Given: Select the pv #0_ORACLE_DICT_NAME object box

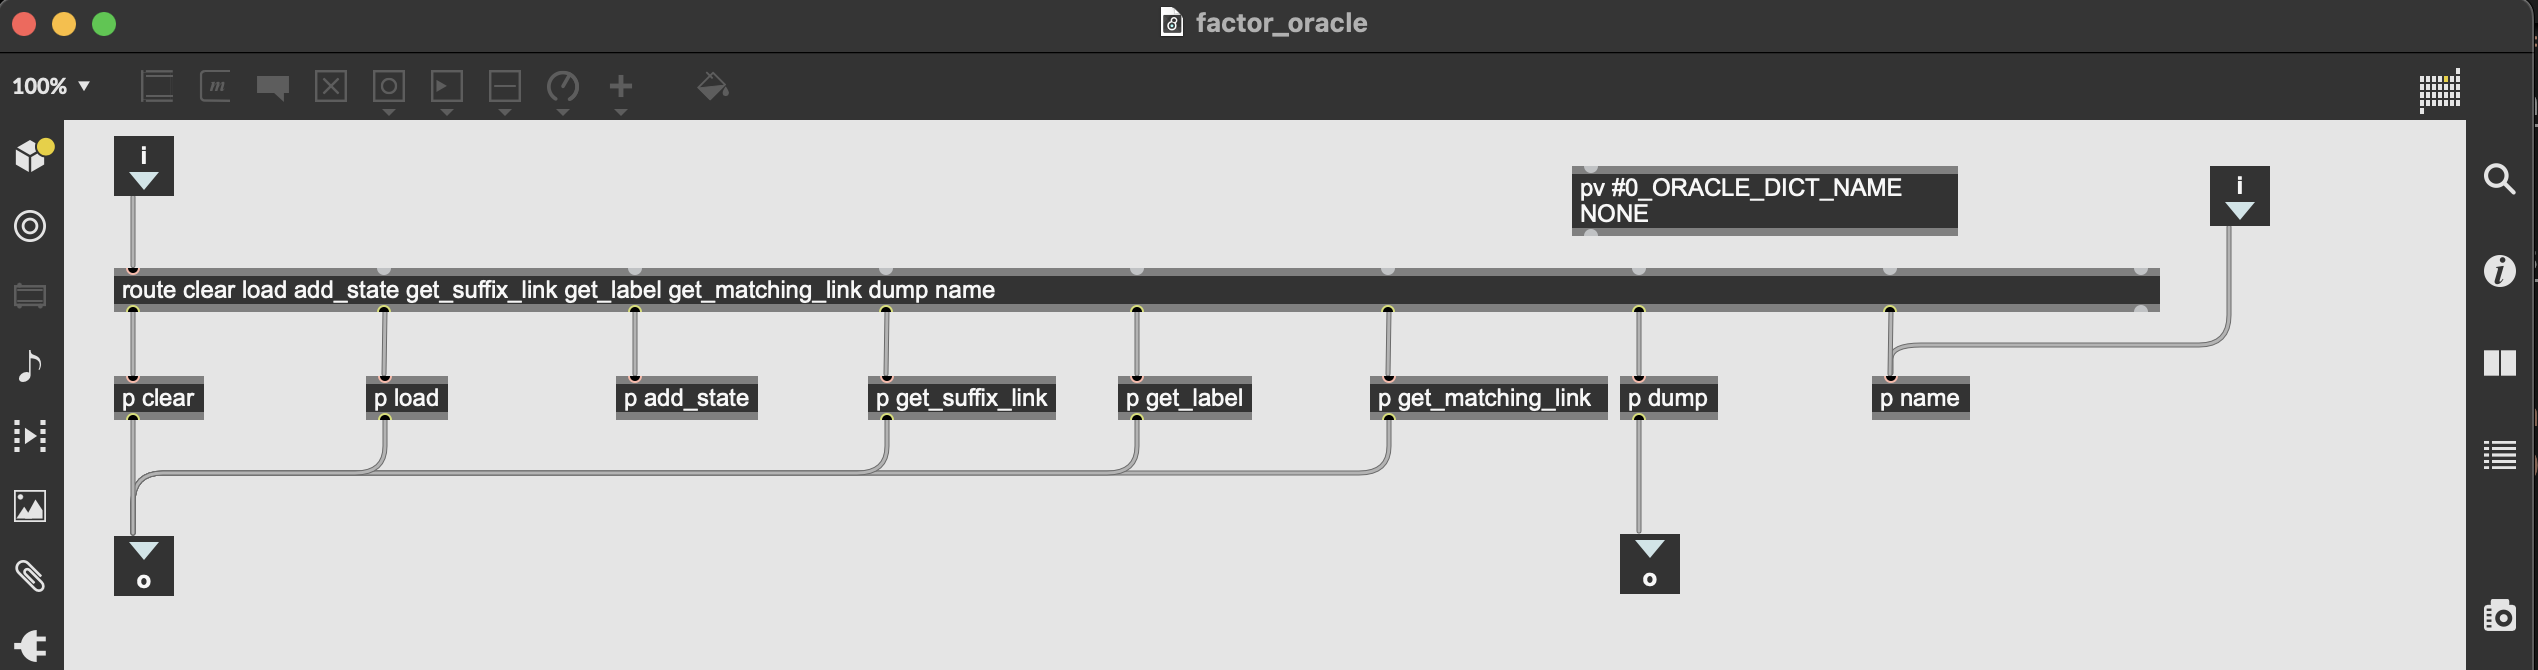Looking at the screenshot, I should (x=1763, y=201).
